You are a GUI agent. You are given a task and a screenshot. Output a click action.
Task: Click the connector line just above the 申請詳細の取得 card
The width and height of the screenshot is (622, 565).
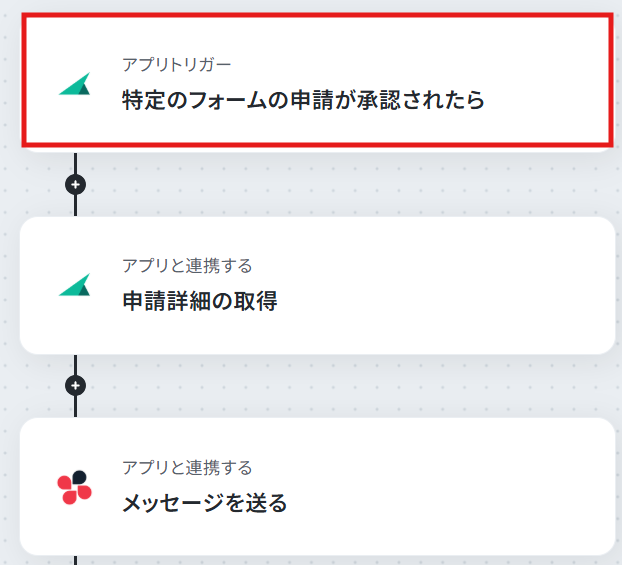point(75,206)
